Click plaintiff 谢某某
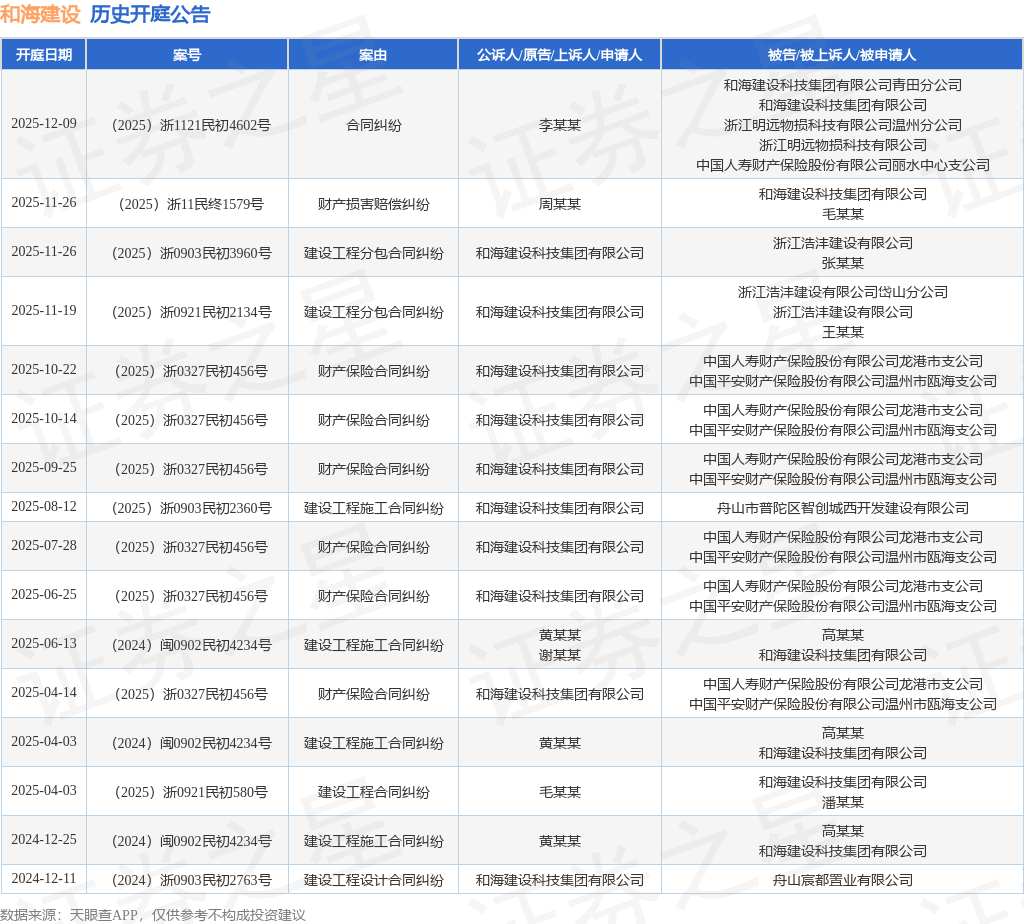Image resolution: width=1024 pixels, height=924 pixels. coord(560,655)
